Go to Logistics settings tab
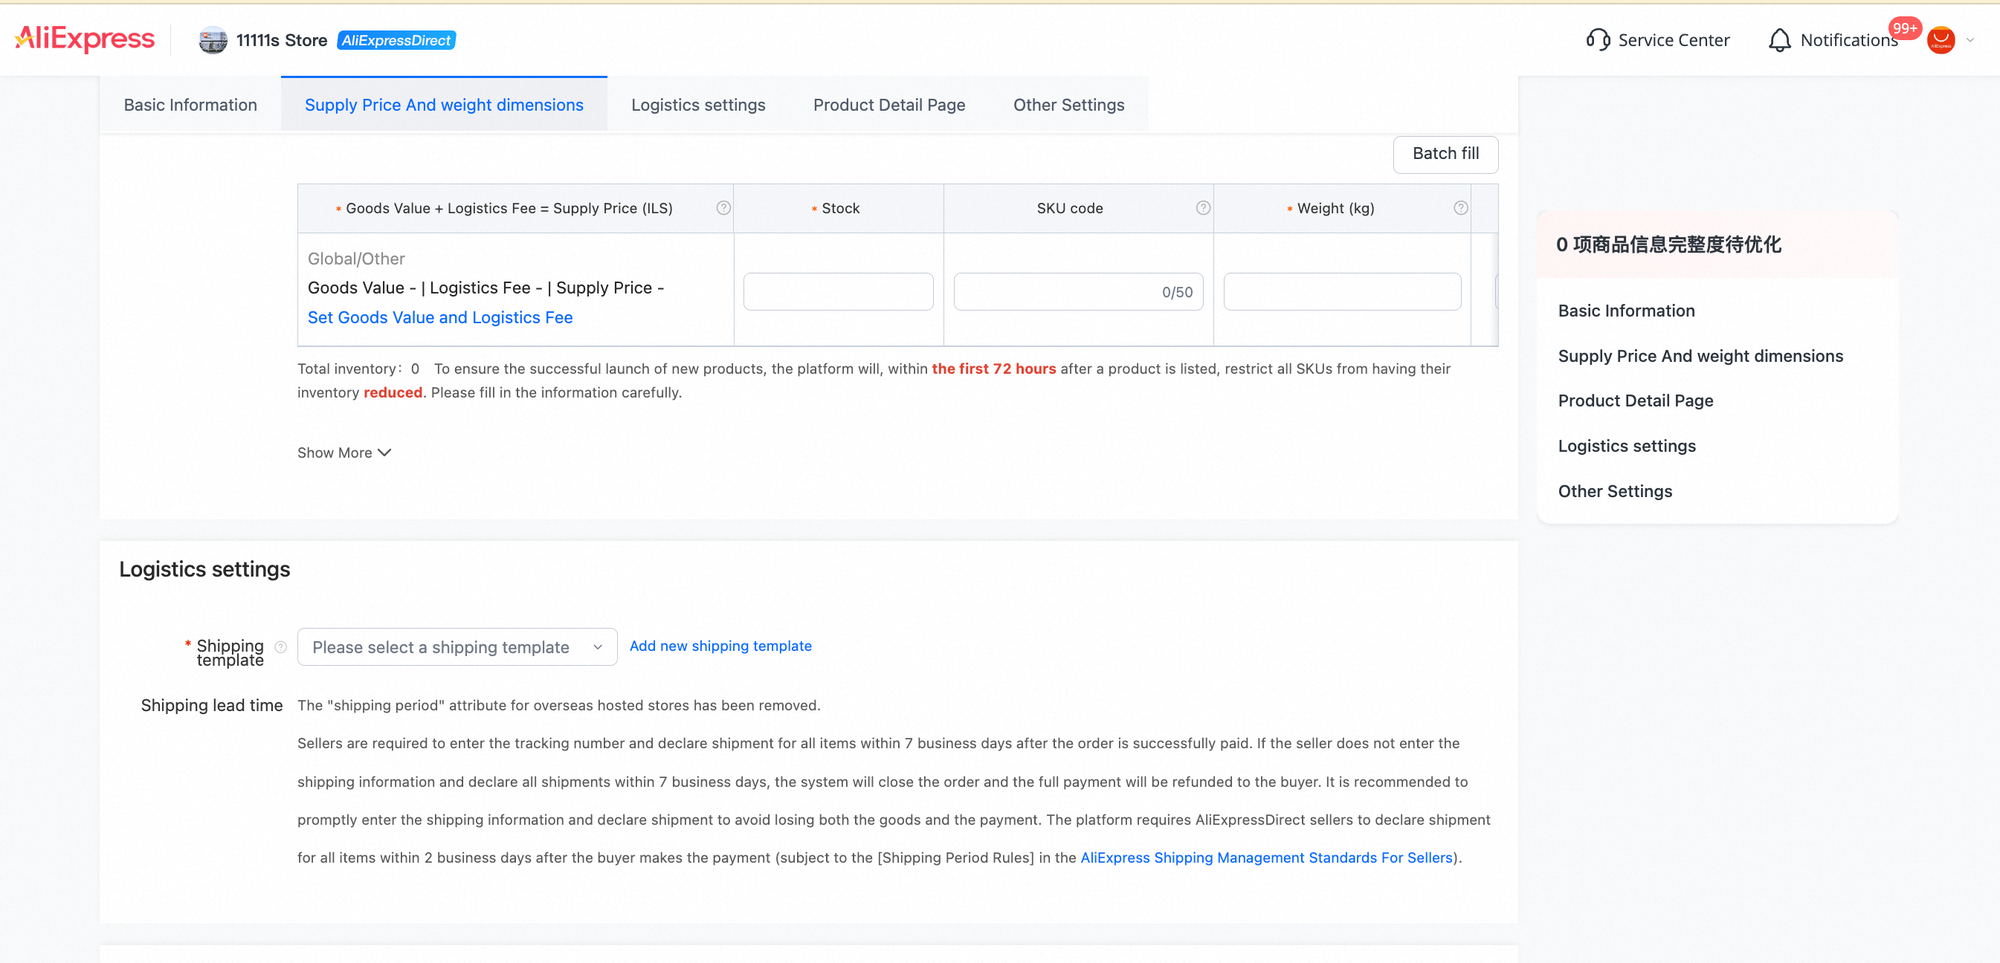The width and height of the screenshot is (2000, 963). tap(698, 105)
